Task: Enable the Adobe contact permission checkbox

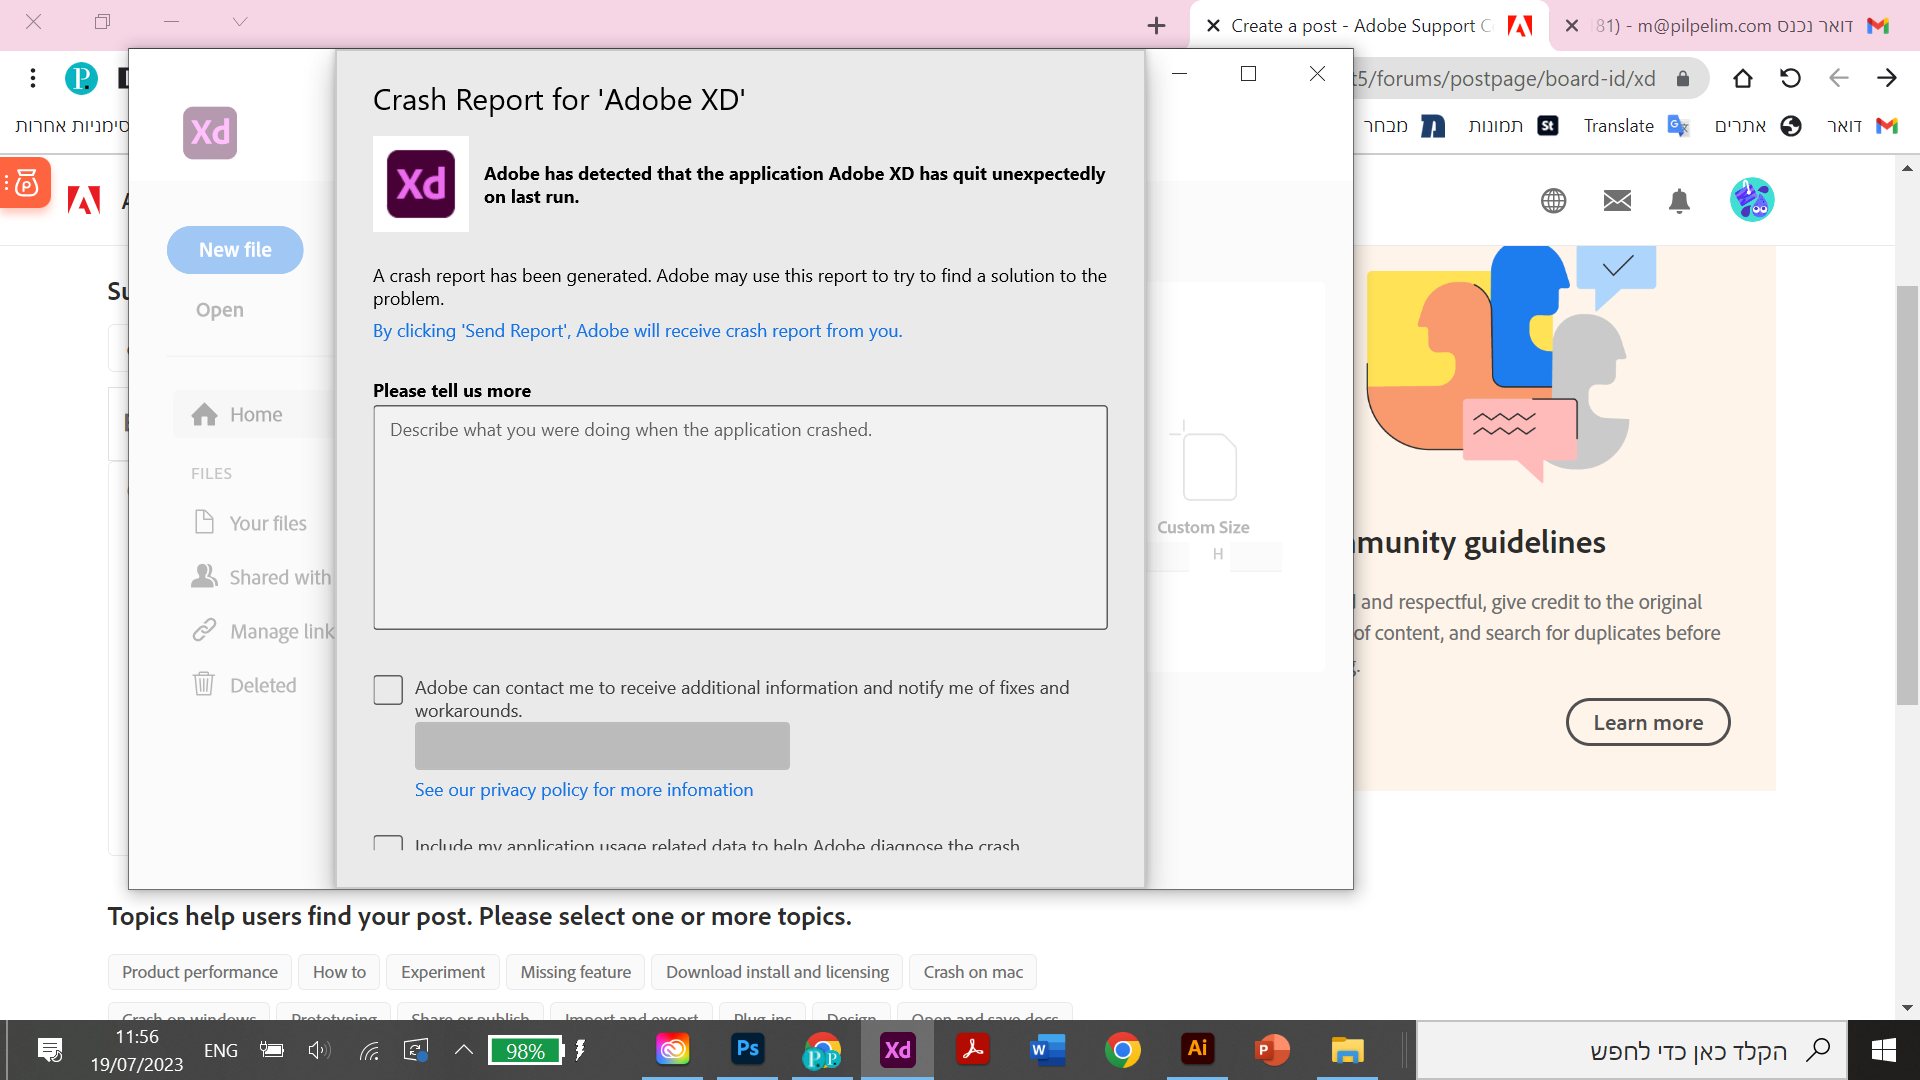Action: [x=388, y=689]
